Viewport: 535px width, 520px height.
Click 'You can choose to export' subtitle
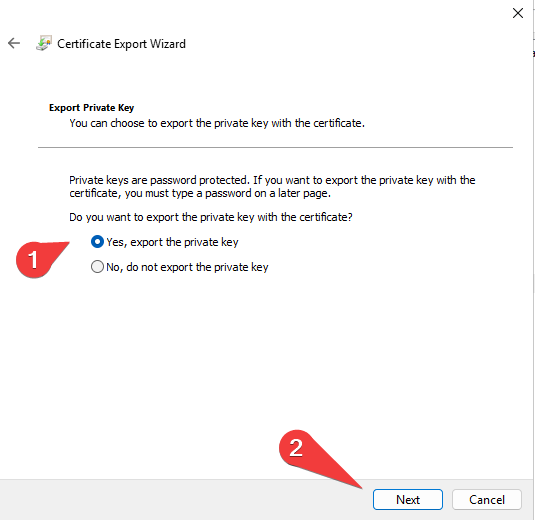217,123
